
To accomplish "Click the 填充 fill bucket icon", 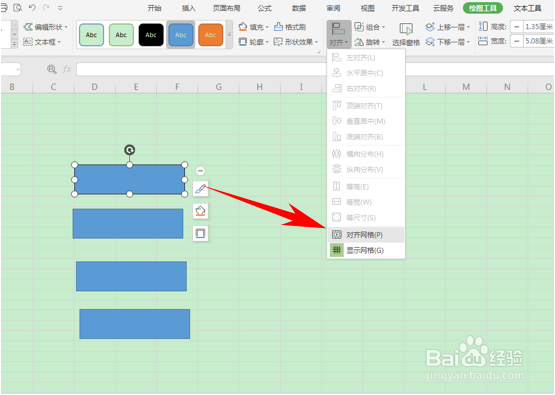I will click(x=243, y=27).
